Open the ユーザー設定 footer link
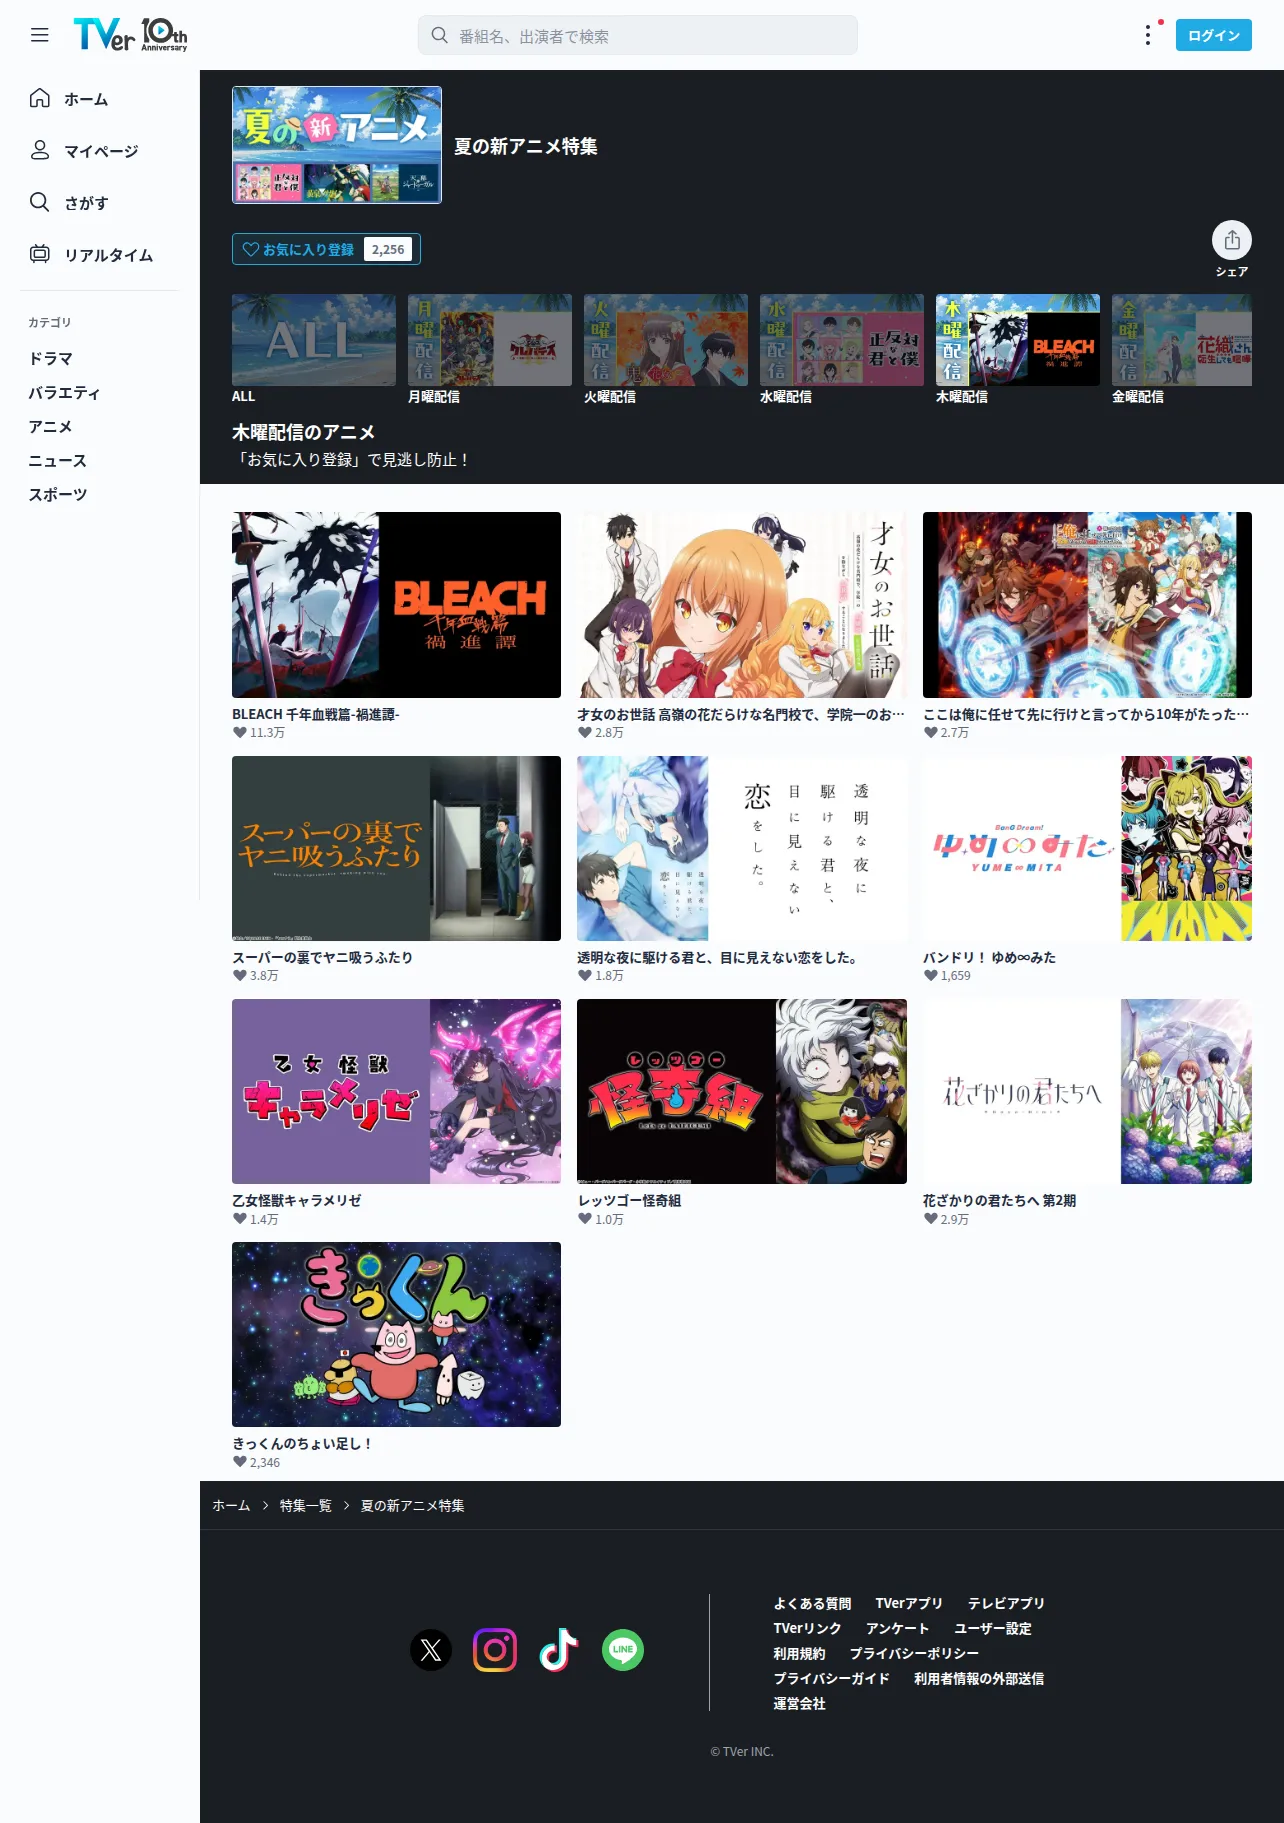1284x1823 pixels. (x=993, y=1628)
